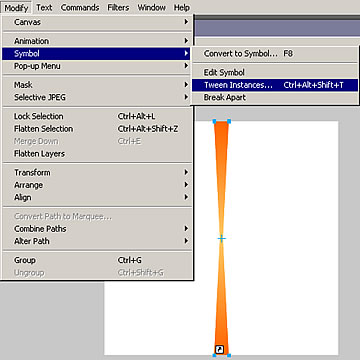Viewport: 360px width, 360px height.
Task: Expand the Canvas submenu
Action: click(96, 22)
